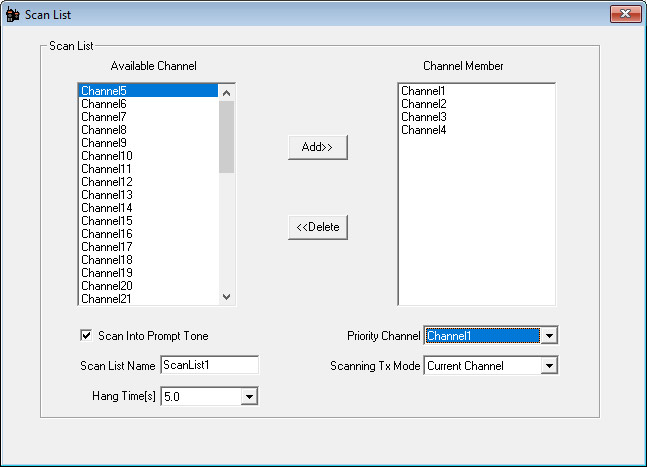Select Channel10 in Available Channel list
Image resolution: width=647 pixels, height=467 pixels.
tap(106, 156)
